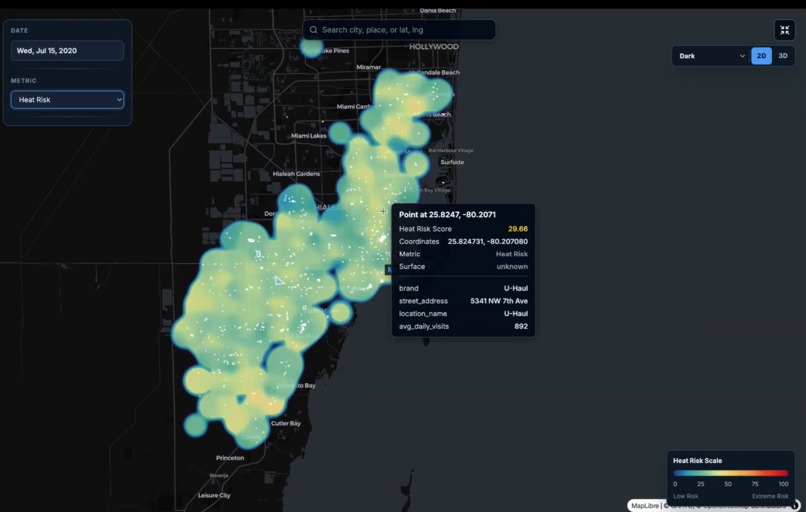Open the date picker showing Wed, Jul 15, 2020
Image resolution: width=806 pixels, height=512 pixels.
coord(67,51)
